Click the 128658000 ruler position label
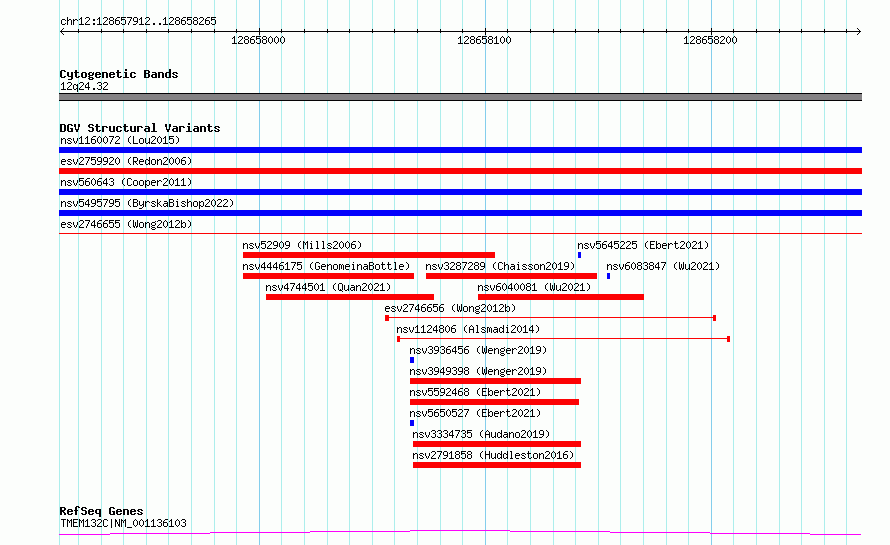This screenshot has height=545, width=890. point(258,40)
